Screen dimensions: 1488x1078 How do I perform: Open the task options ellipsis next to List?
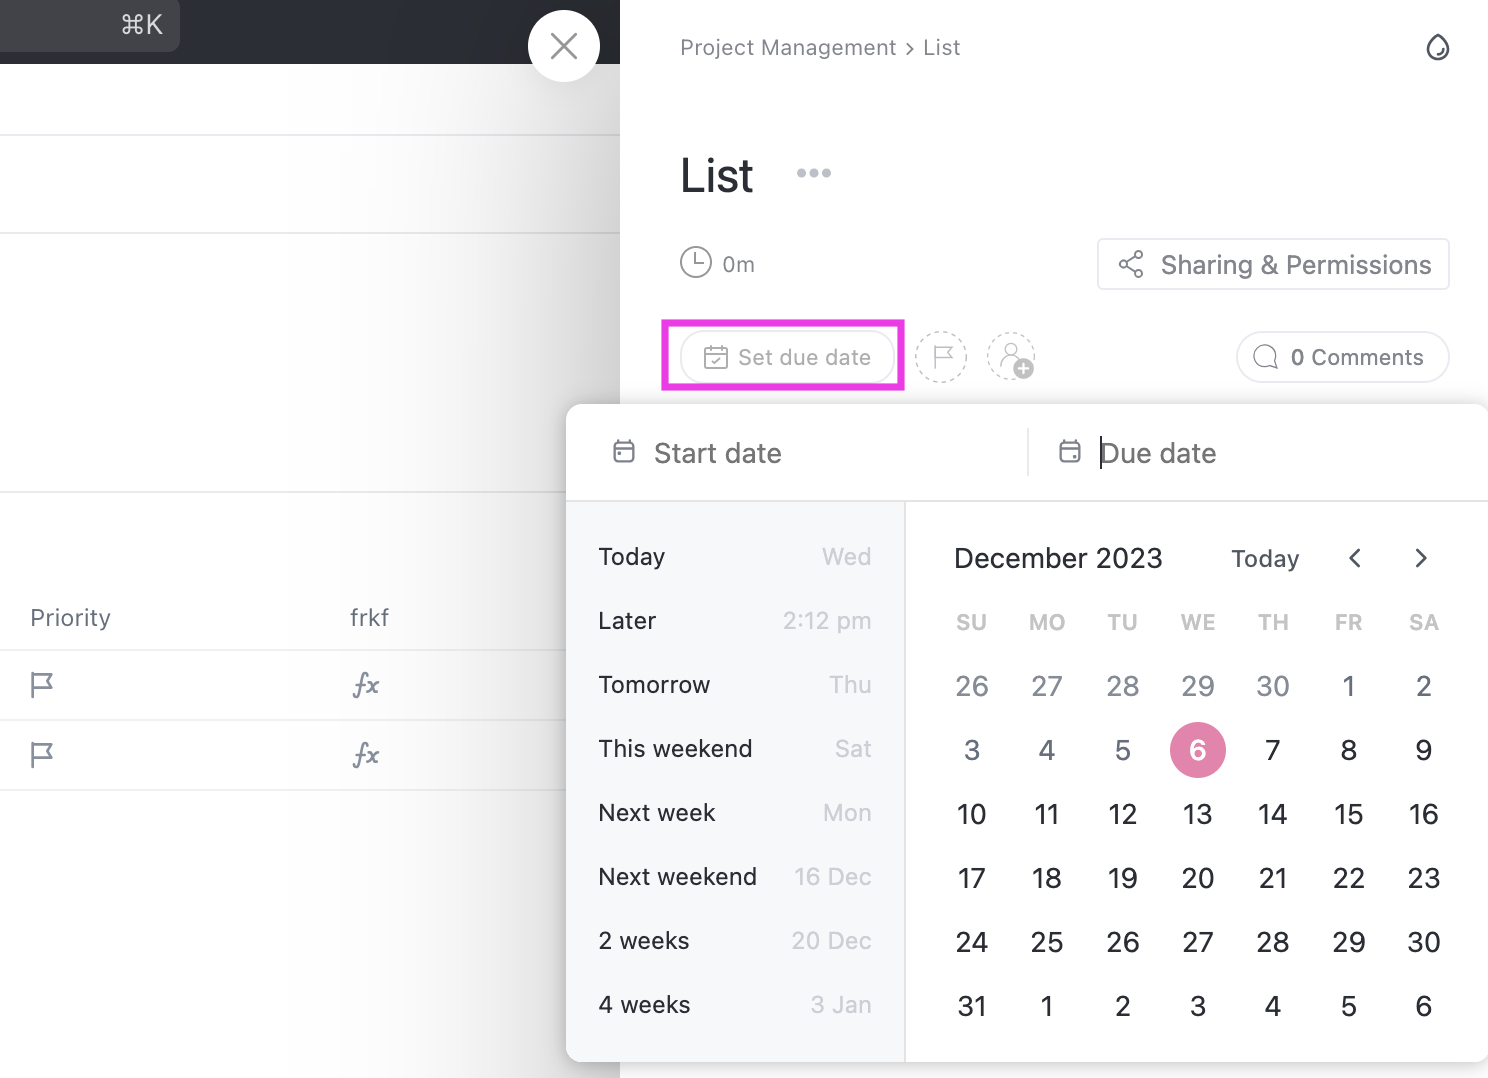point(813,172)
